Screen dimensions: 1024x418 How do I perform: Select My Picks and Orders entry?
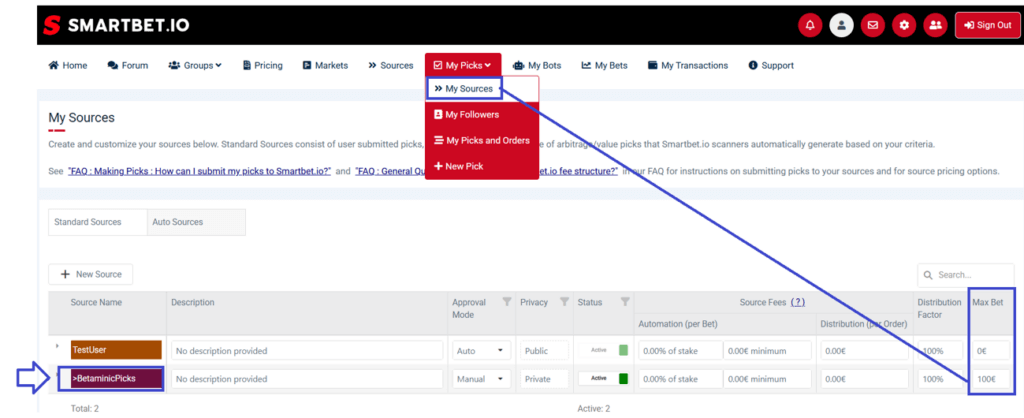pyautogui.click(x=482, y=140)
